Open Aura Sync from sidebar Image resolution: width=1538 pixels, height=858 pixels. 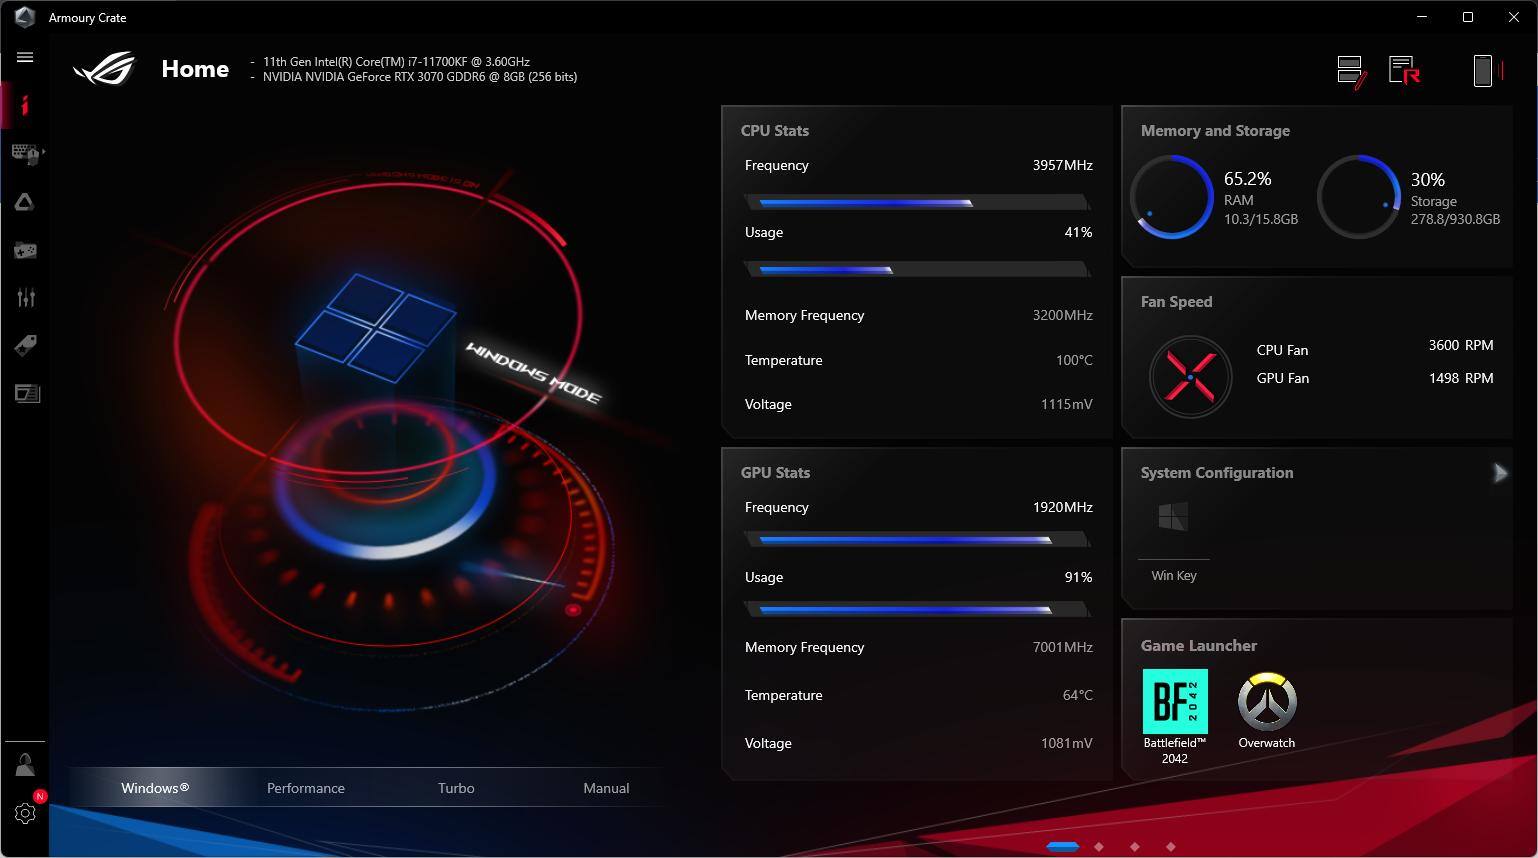point(25,202)
